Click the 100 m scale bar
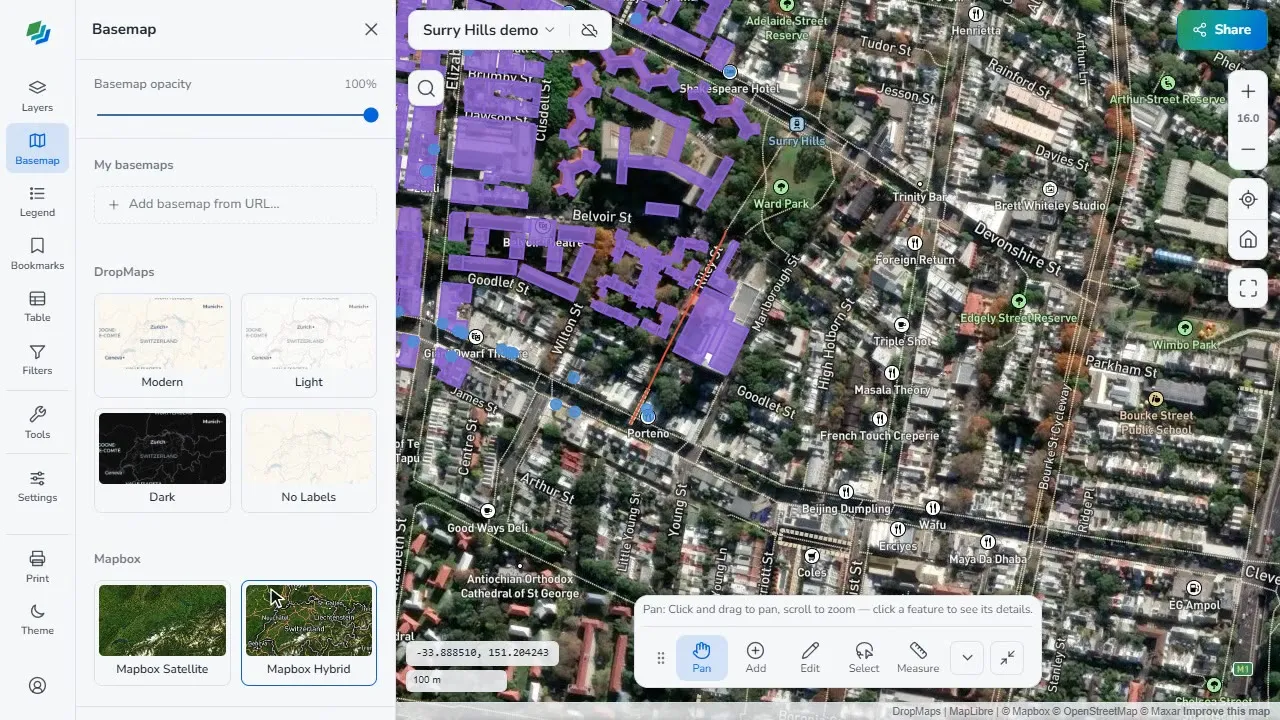1280x720 pixels. point(456,680)
